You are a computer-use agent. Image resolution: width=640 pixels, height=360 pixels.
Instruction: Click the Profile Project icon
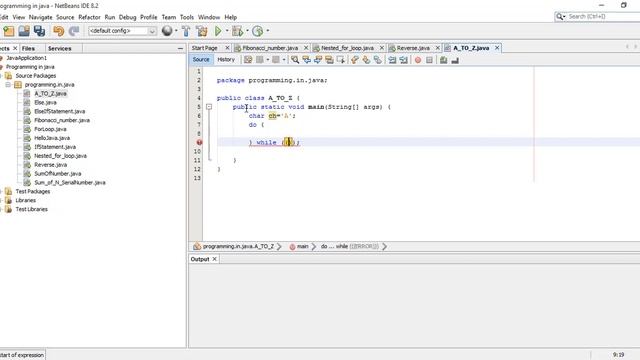pos(258,31)
